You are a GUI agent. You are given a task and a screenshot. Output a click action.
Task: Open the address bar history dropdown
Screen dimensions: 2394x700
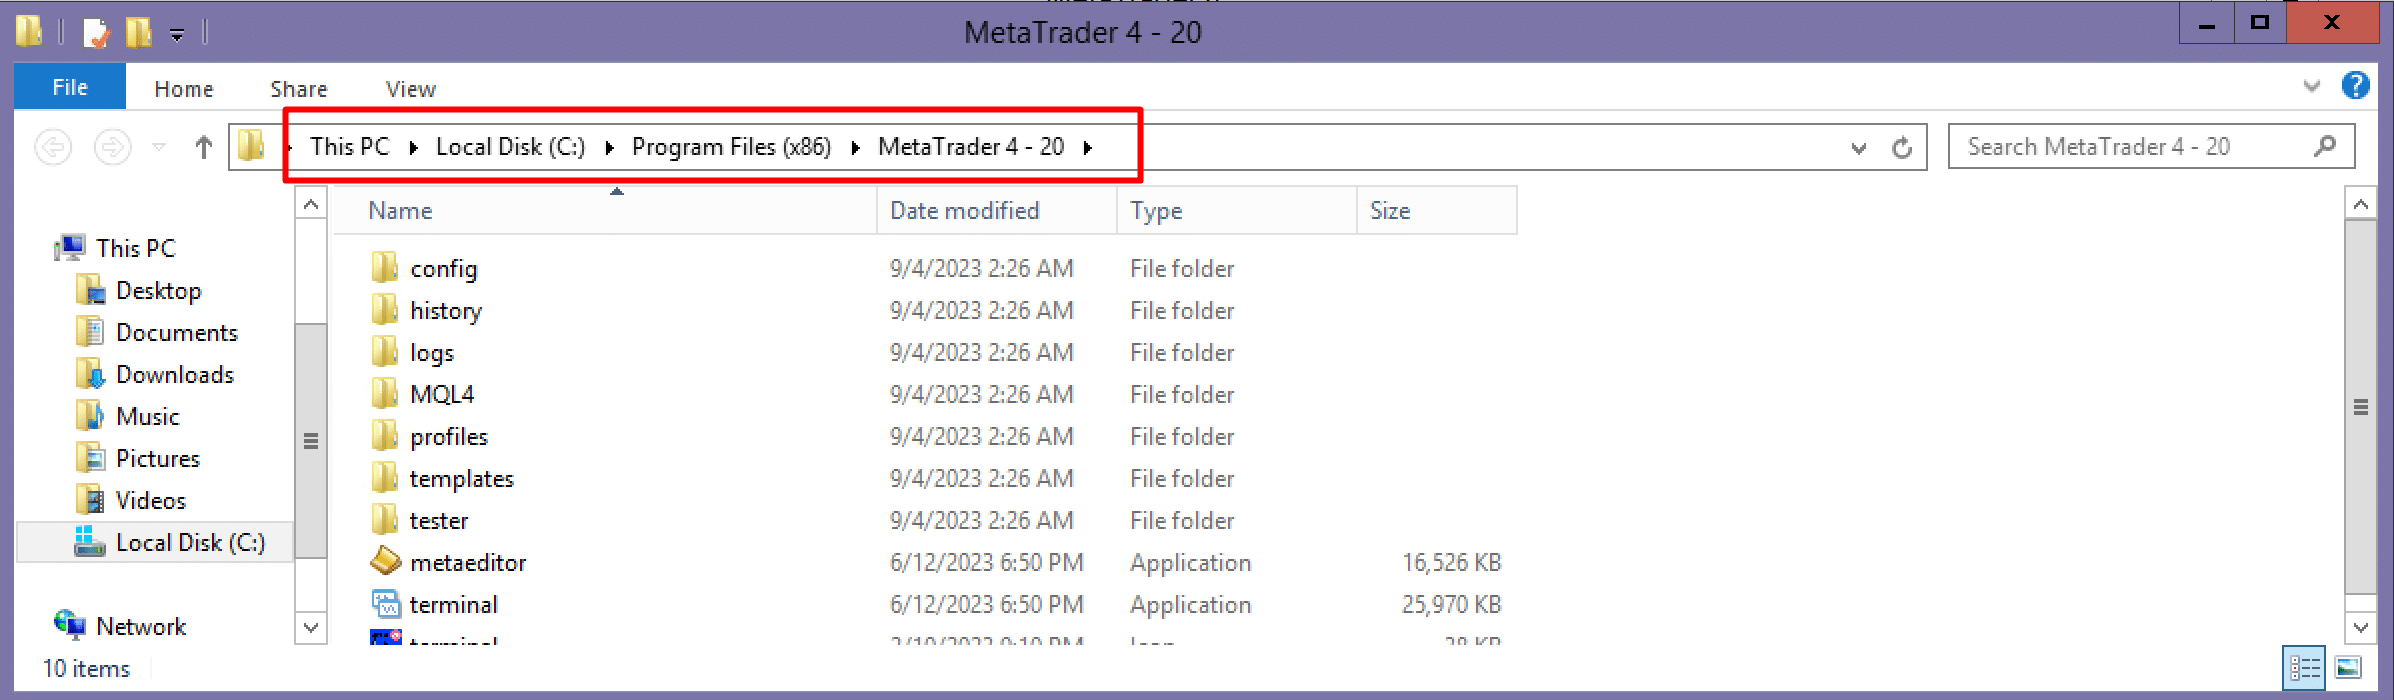pyautogui.click(x=1858, y=148)
